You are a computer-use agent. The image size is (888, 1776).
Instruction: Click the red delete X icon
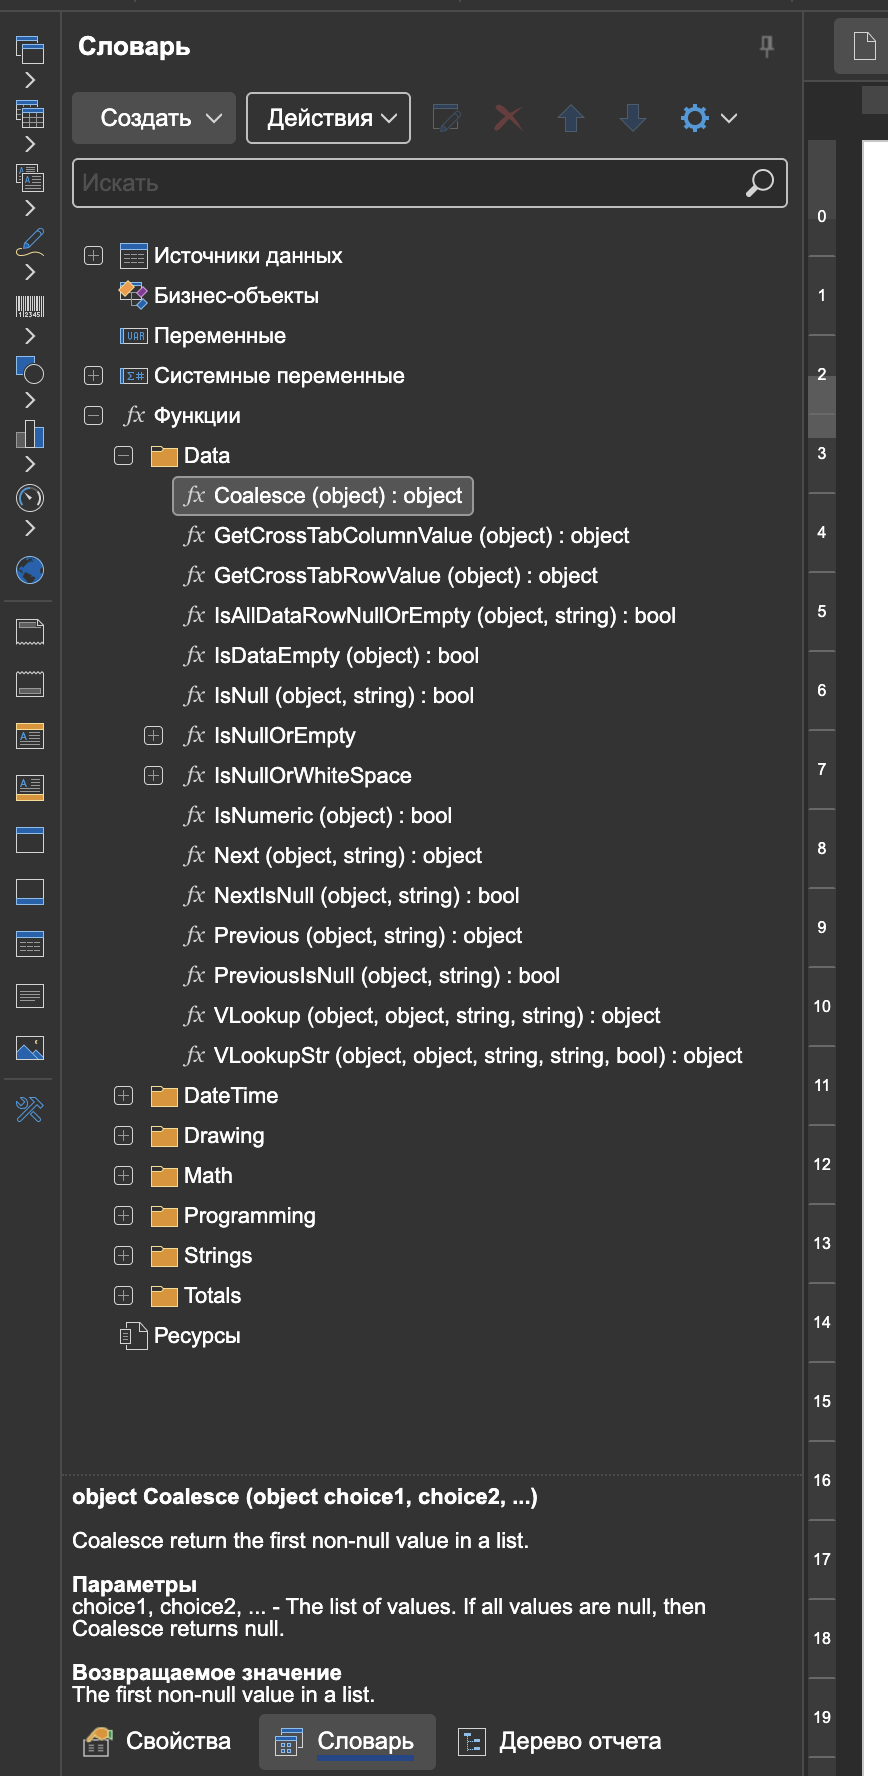508,118
